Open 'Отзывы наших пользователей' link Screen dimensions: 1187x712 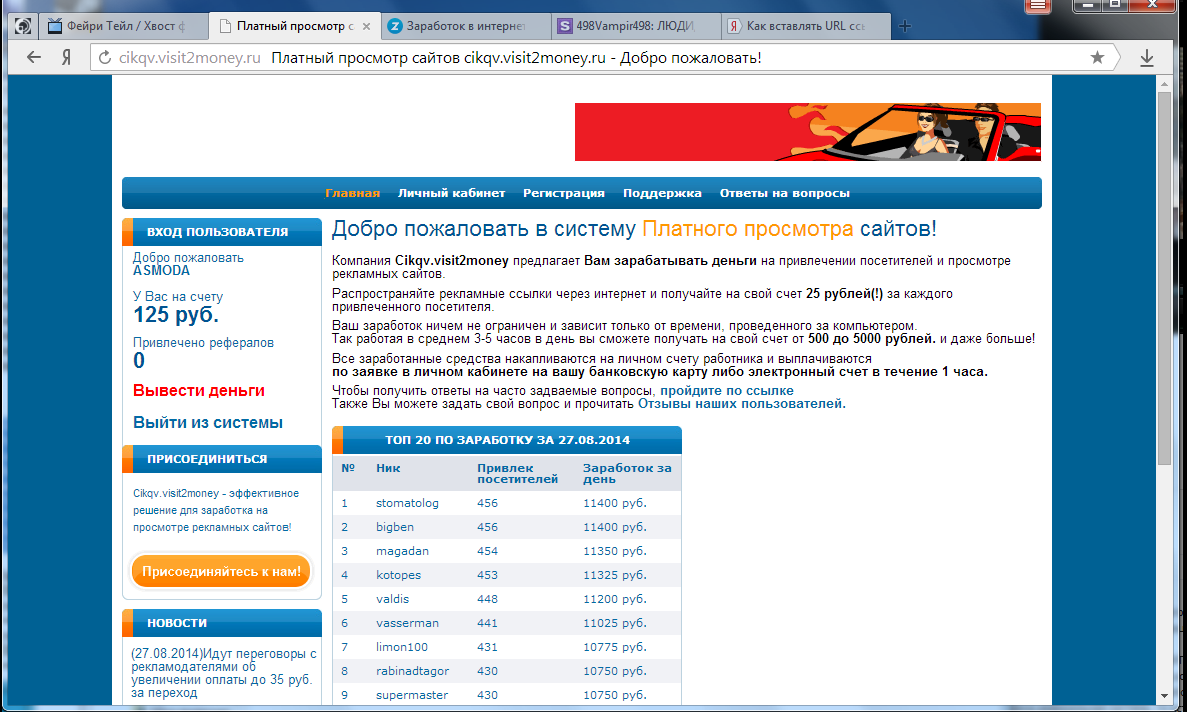[x=740, y=404]
